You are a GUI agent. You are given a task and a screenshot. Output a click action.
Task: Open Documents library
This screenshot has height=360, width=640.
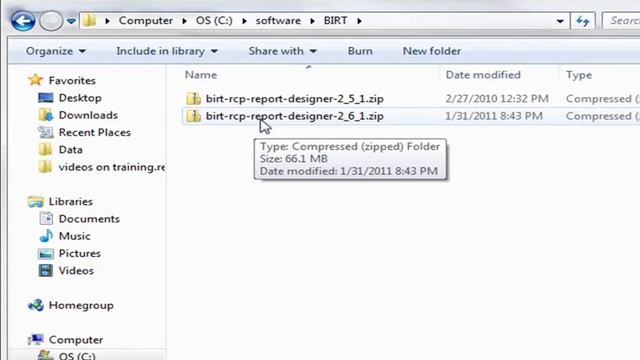coord(89,219)
